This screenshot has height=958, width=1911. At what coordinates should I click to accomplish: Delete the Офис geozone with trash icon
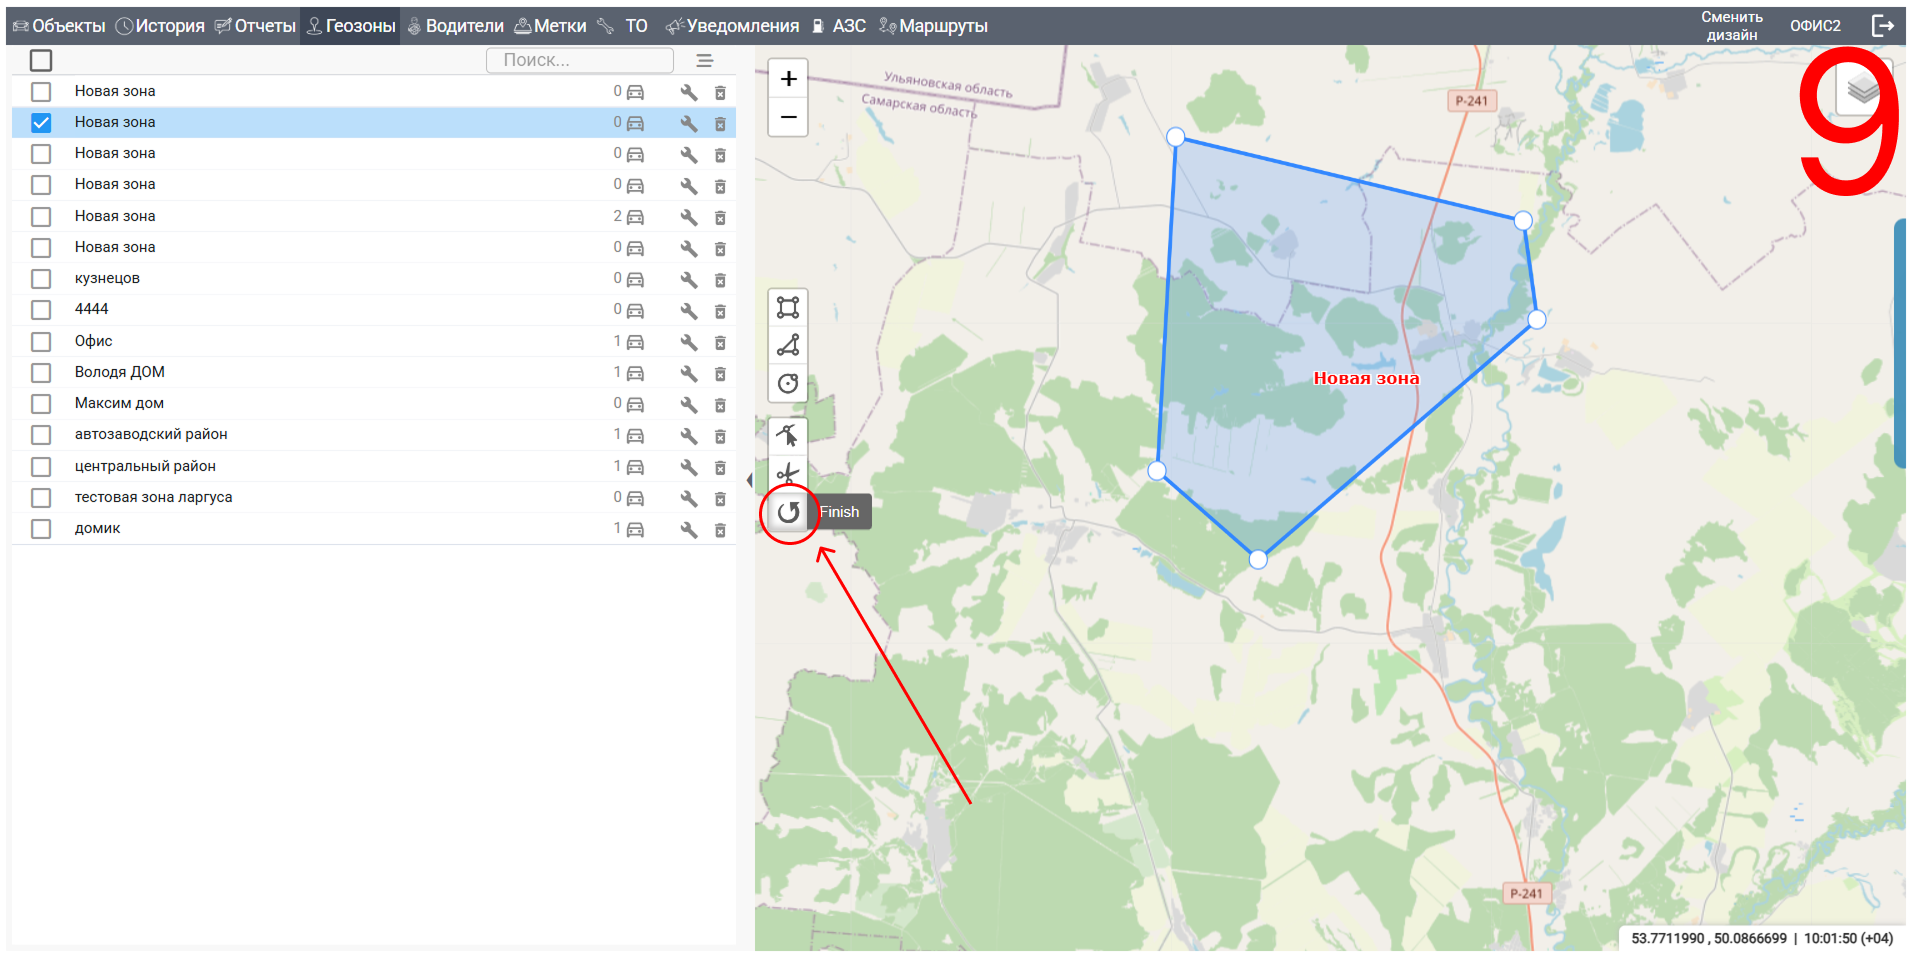(720, 342)
